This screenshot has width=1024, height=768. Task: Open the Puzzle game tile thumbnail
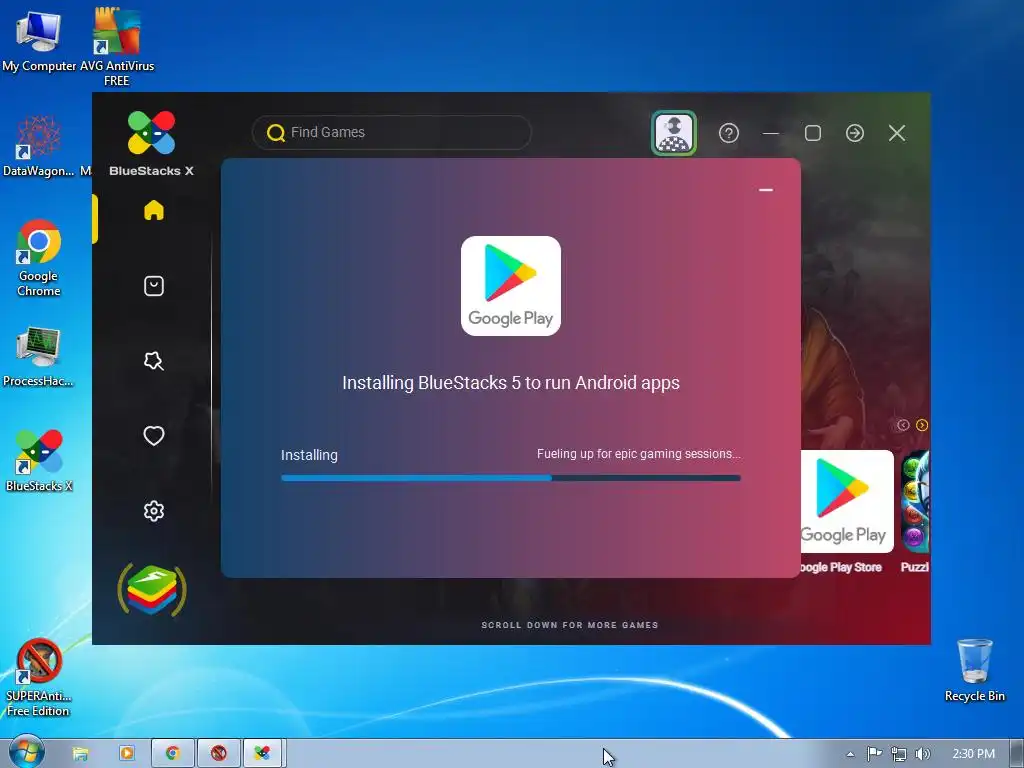click(916, 502)
